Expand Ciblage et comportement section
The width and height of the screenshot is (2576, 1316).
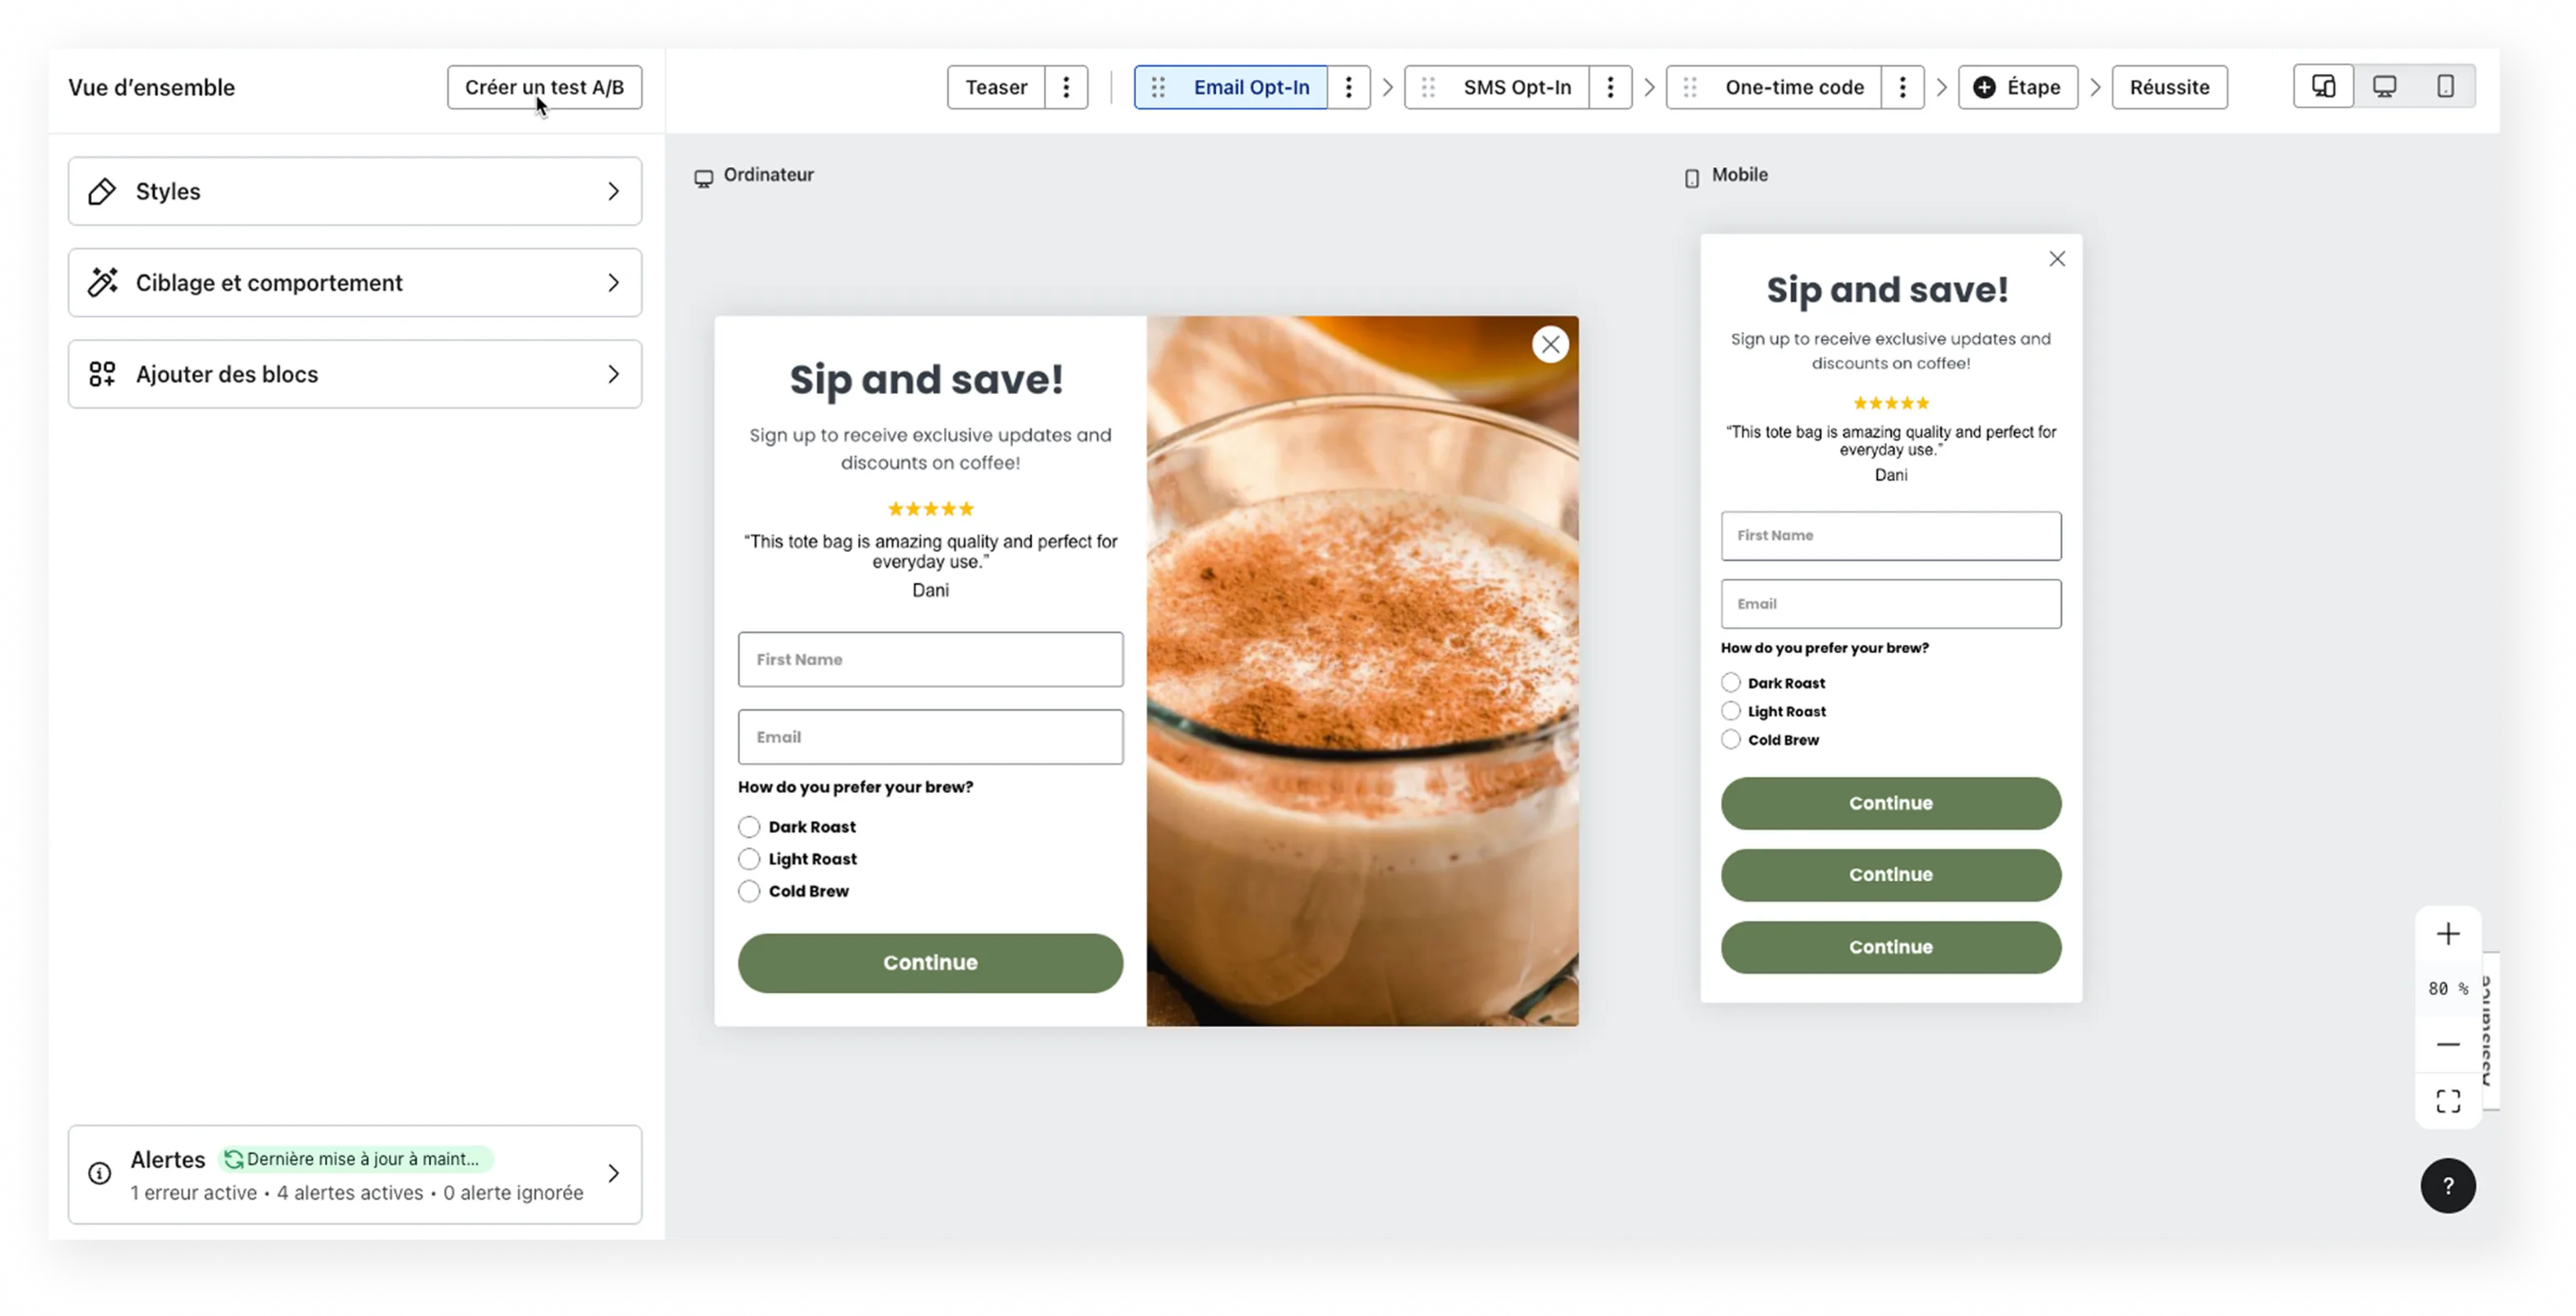[355, 283]
